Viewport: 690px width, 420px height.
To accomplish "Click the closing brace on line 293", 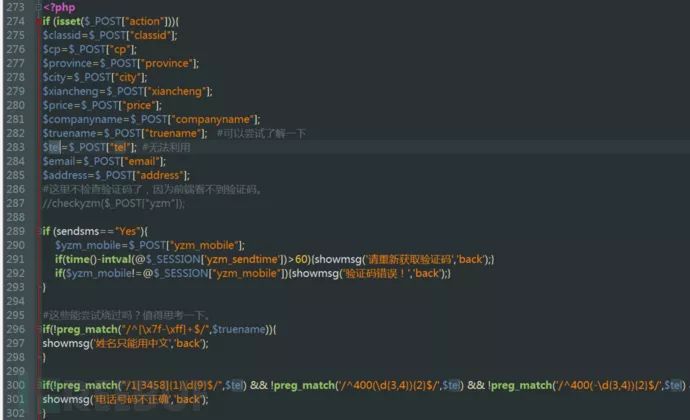I will click(44, 287).
